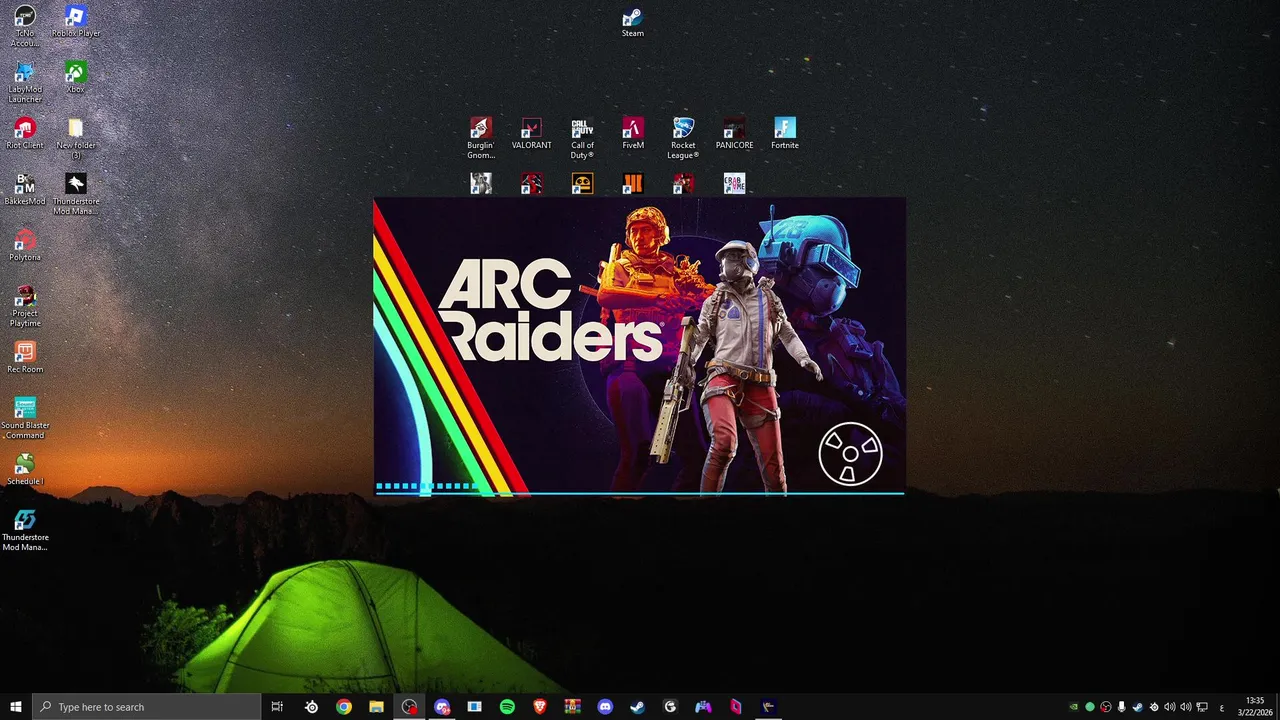Open the Polytoria desktop shortcut
1280x720 pixels.
pyautogui.click(x=25, y=246)
